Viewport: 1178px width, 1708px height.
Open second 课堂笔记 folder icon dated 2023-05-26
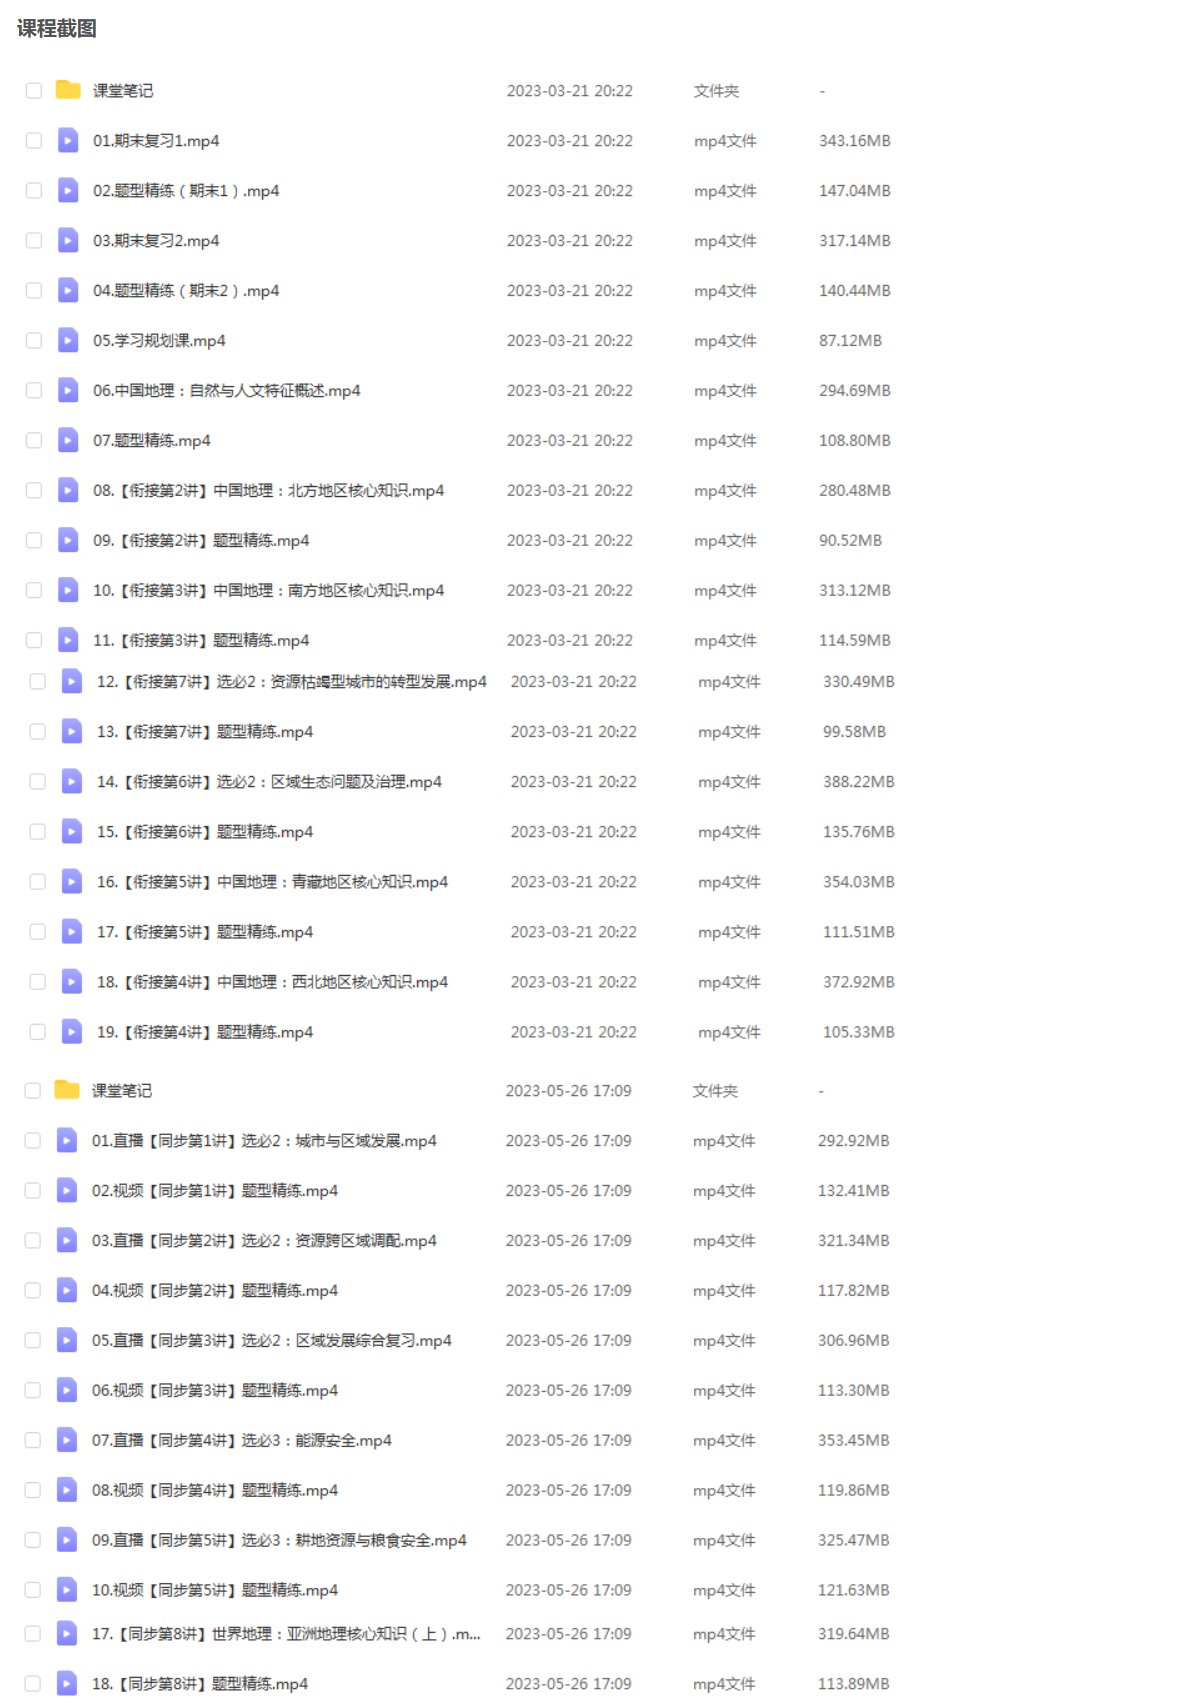(67, 1090)
